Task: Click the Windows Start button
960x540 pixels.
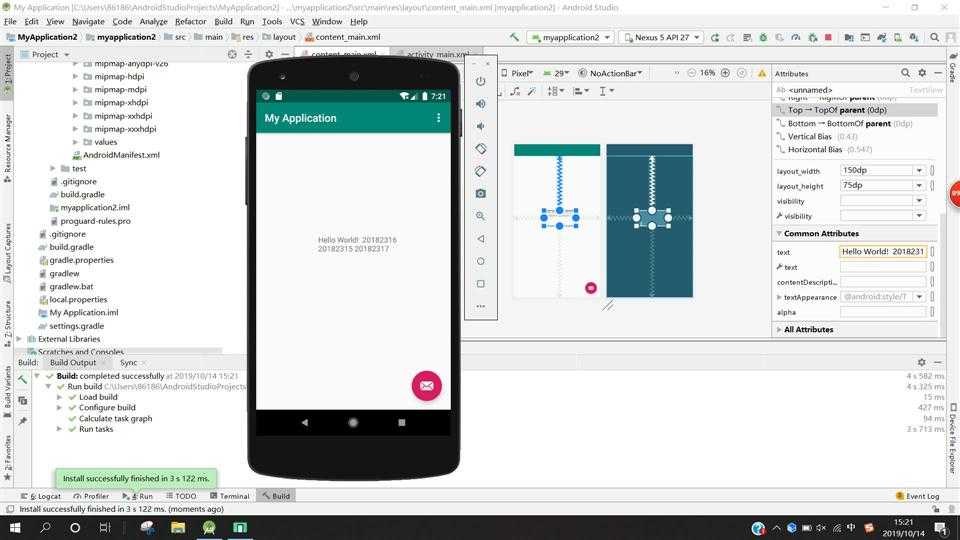Action: [15, 527]
